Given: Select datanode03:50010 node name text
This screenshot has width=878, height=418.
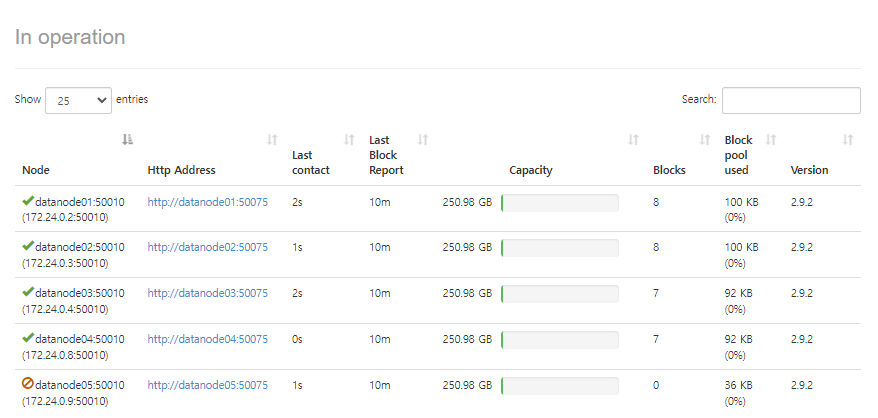Looking at the screenshot, I should point(80,293).
